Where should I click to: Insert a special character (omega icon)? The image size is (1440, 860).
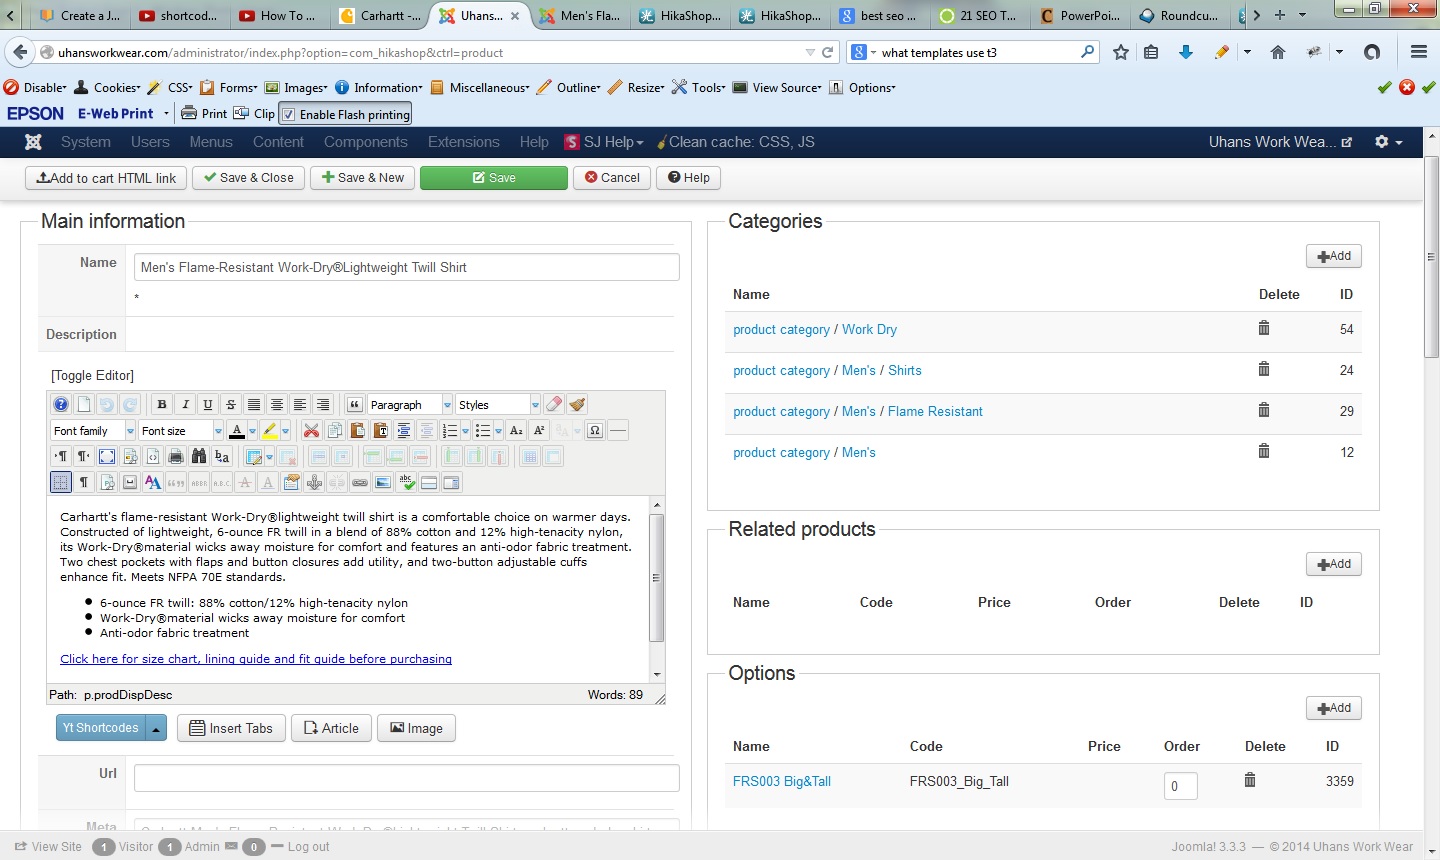(x=595, y=431)
